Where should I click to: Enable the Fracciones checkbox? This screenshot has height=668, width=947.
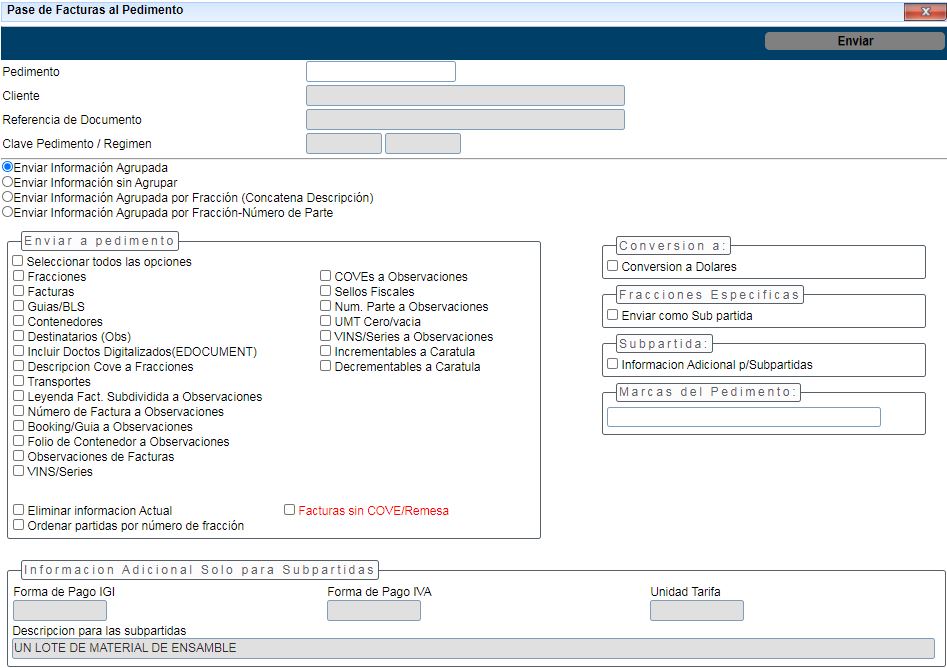pyautogui.click(x=19, y=277)
